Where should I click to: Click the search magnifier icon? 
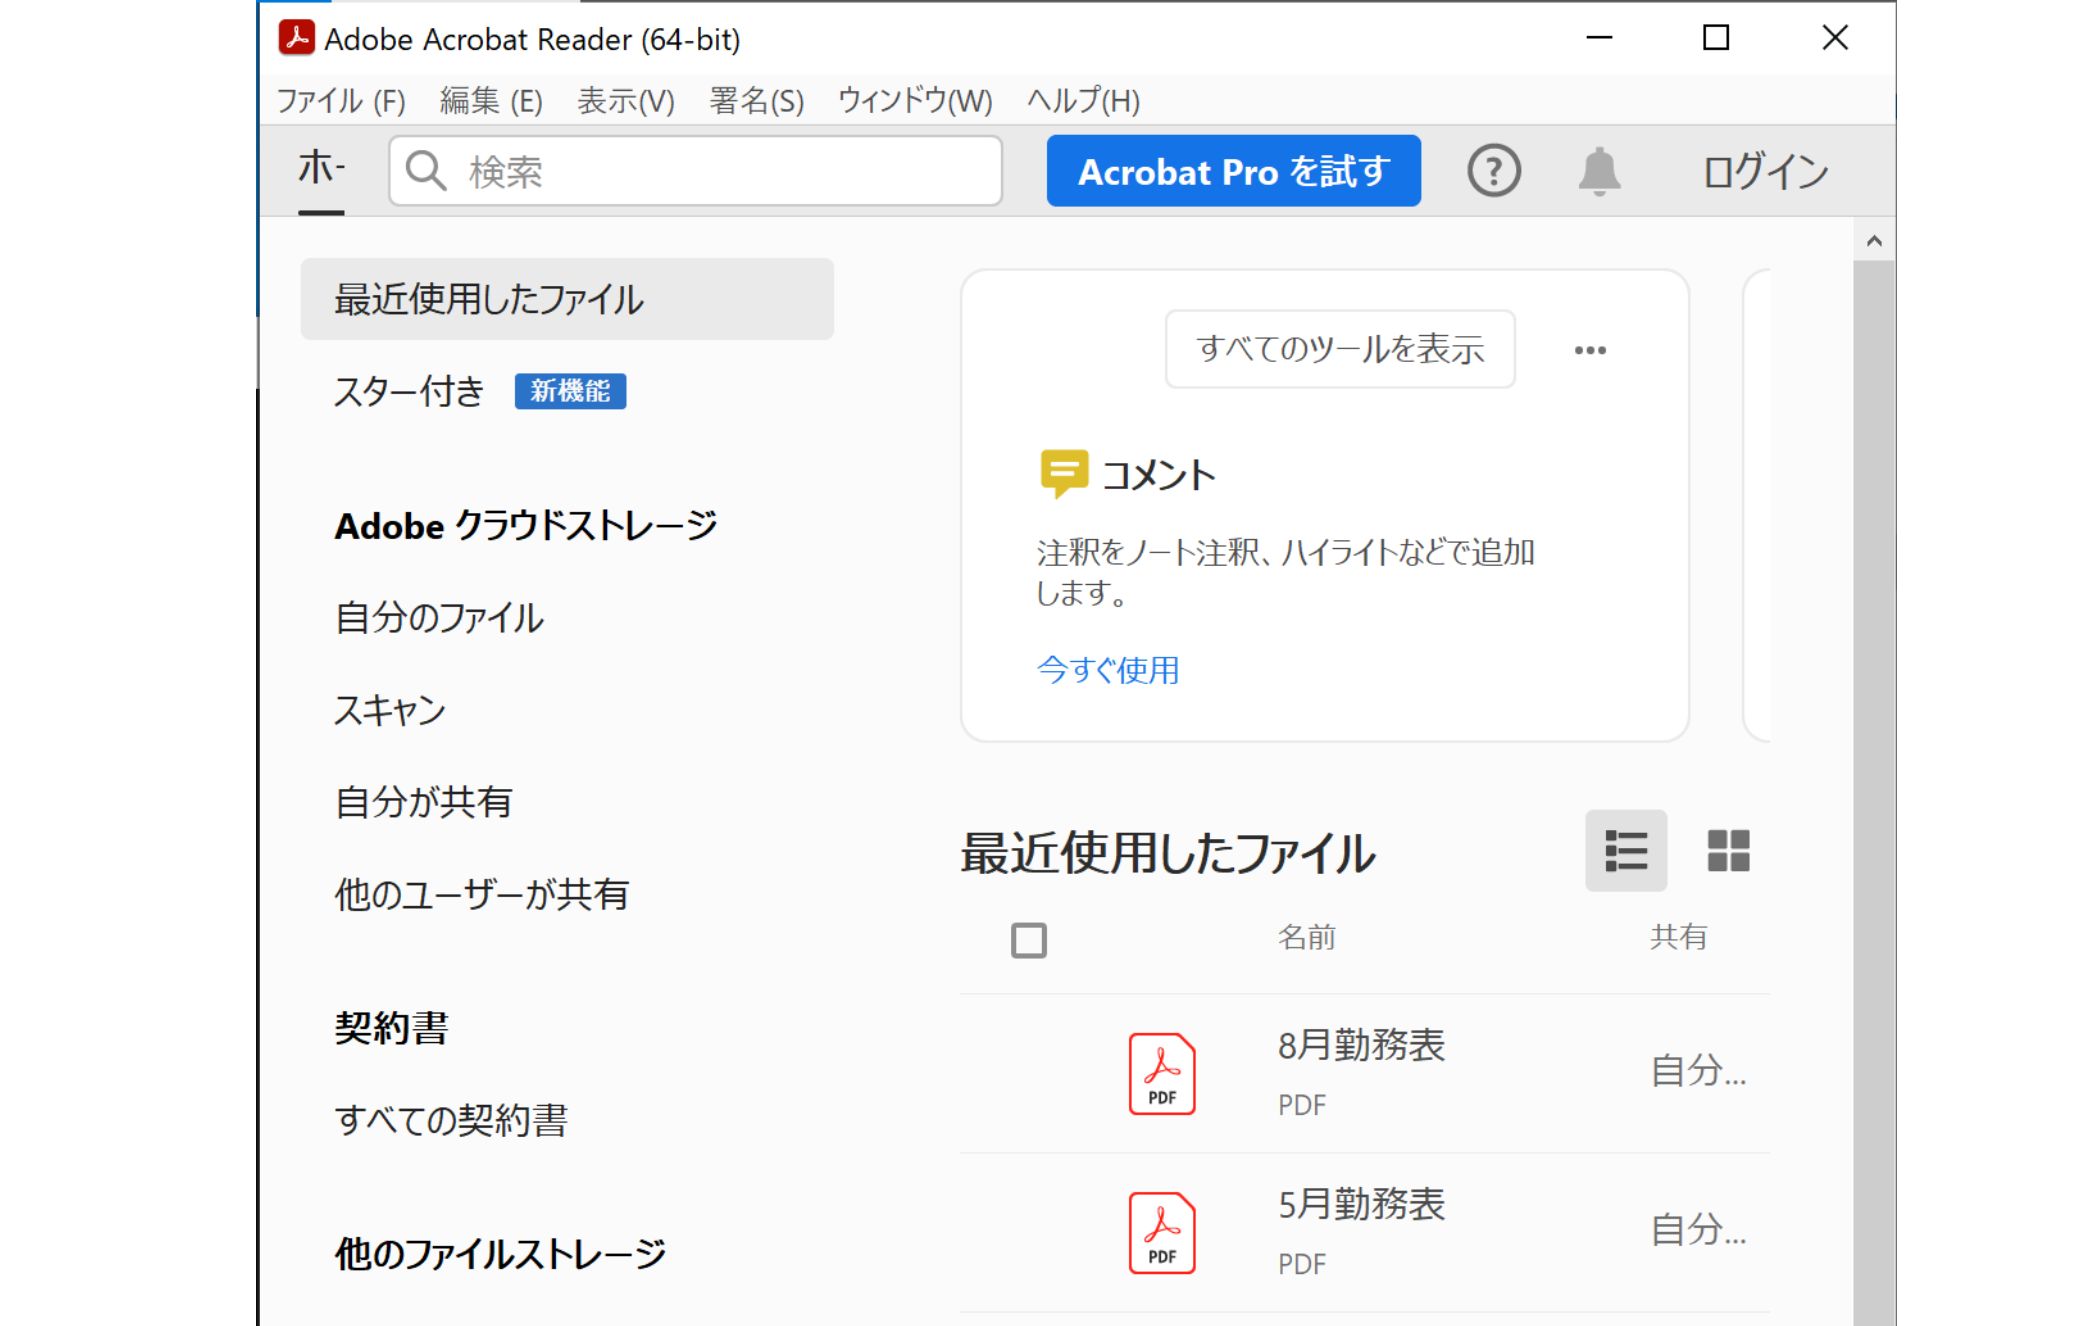coord(426,171)
